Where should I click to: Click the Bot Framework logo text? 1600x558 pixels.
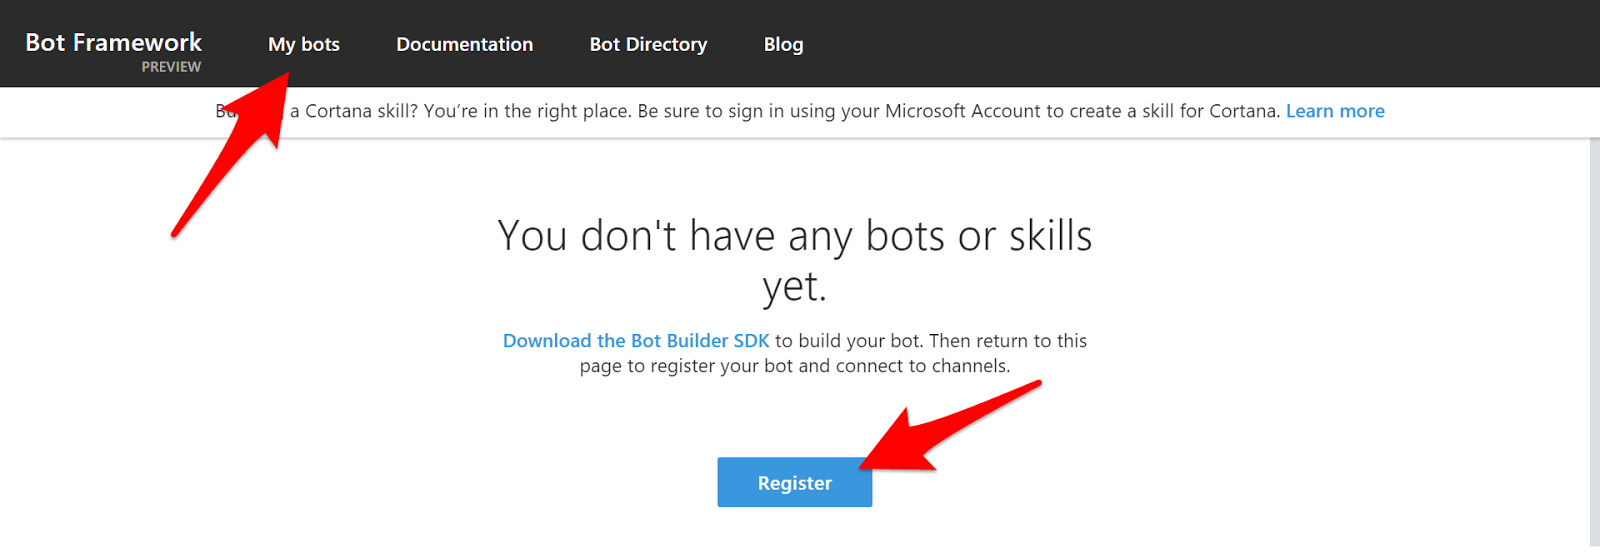pos(113,42)
